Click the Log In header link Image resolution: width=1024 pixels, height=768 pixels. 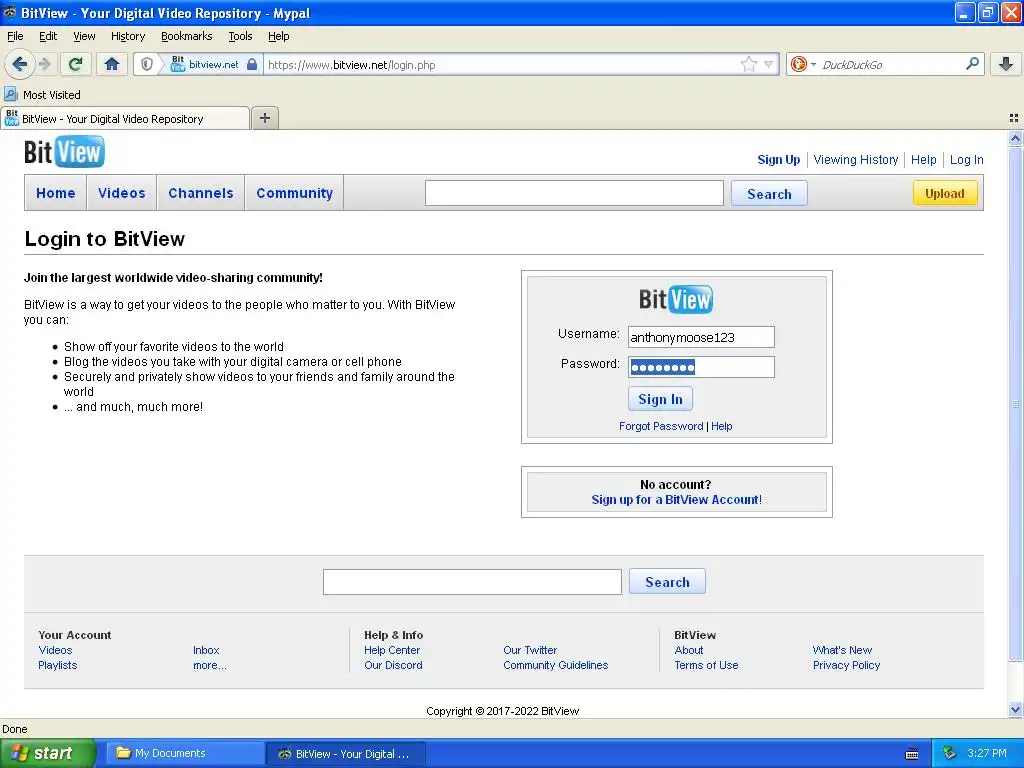967,159
